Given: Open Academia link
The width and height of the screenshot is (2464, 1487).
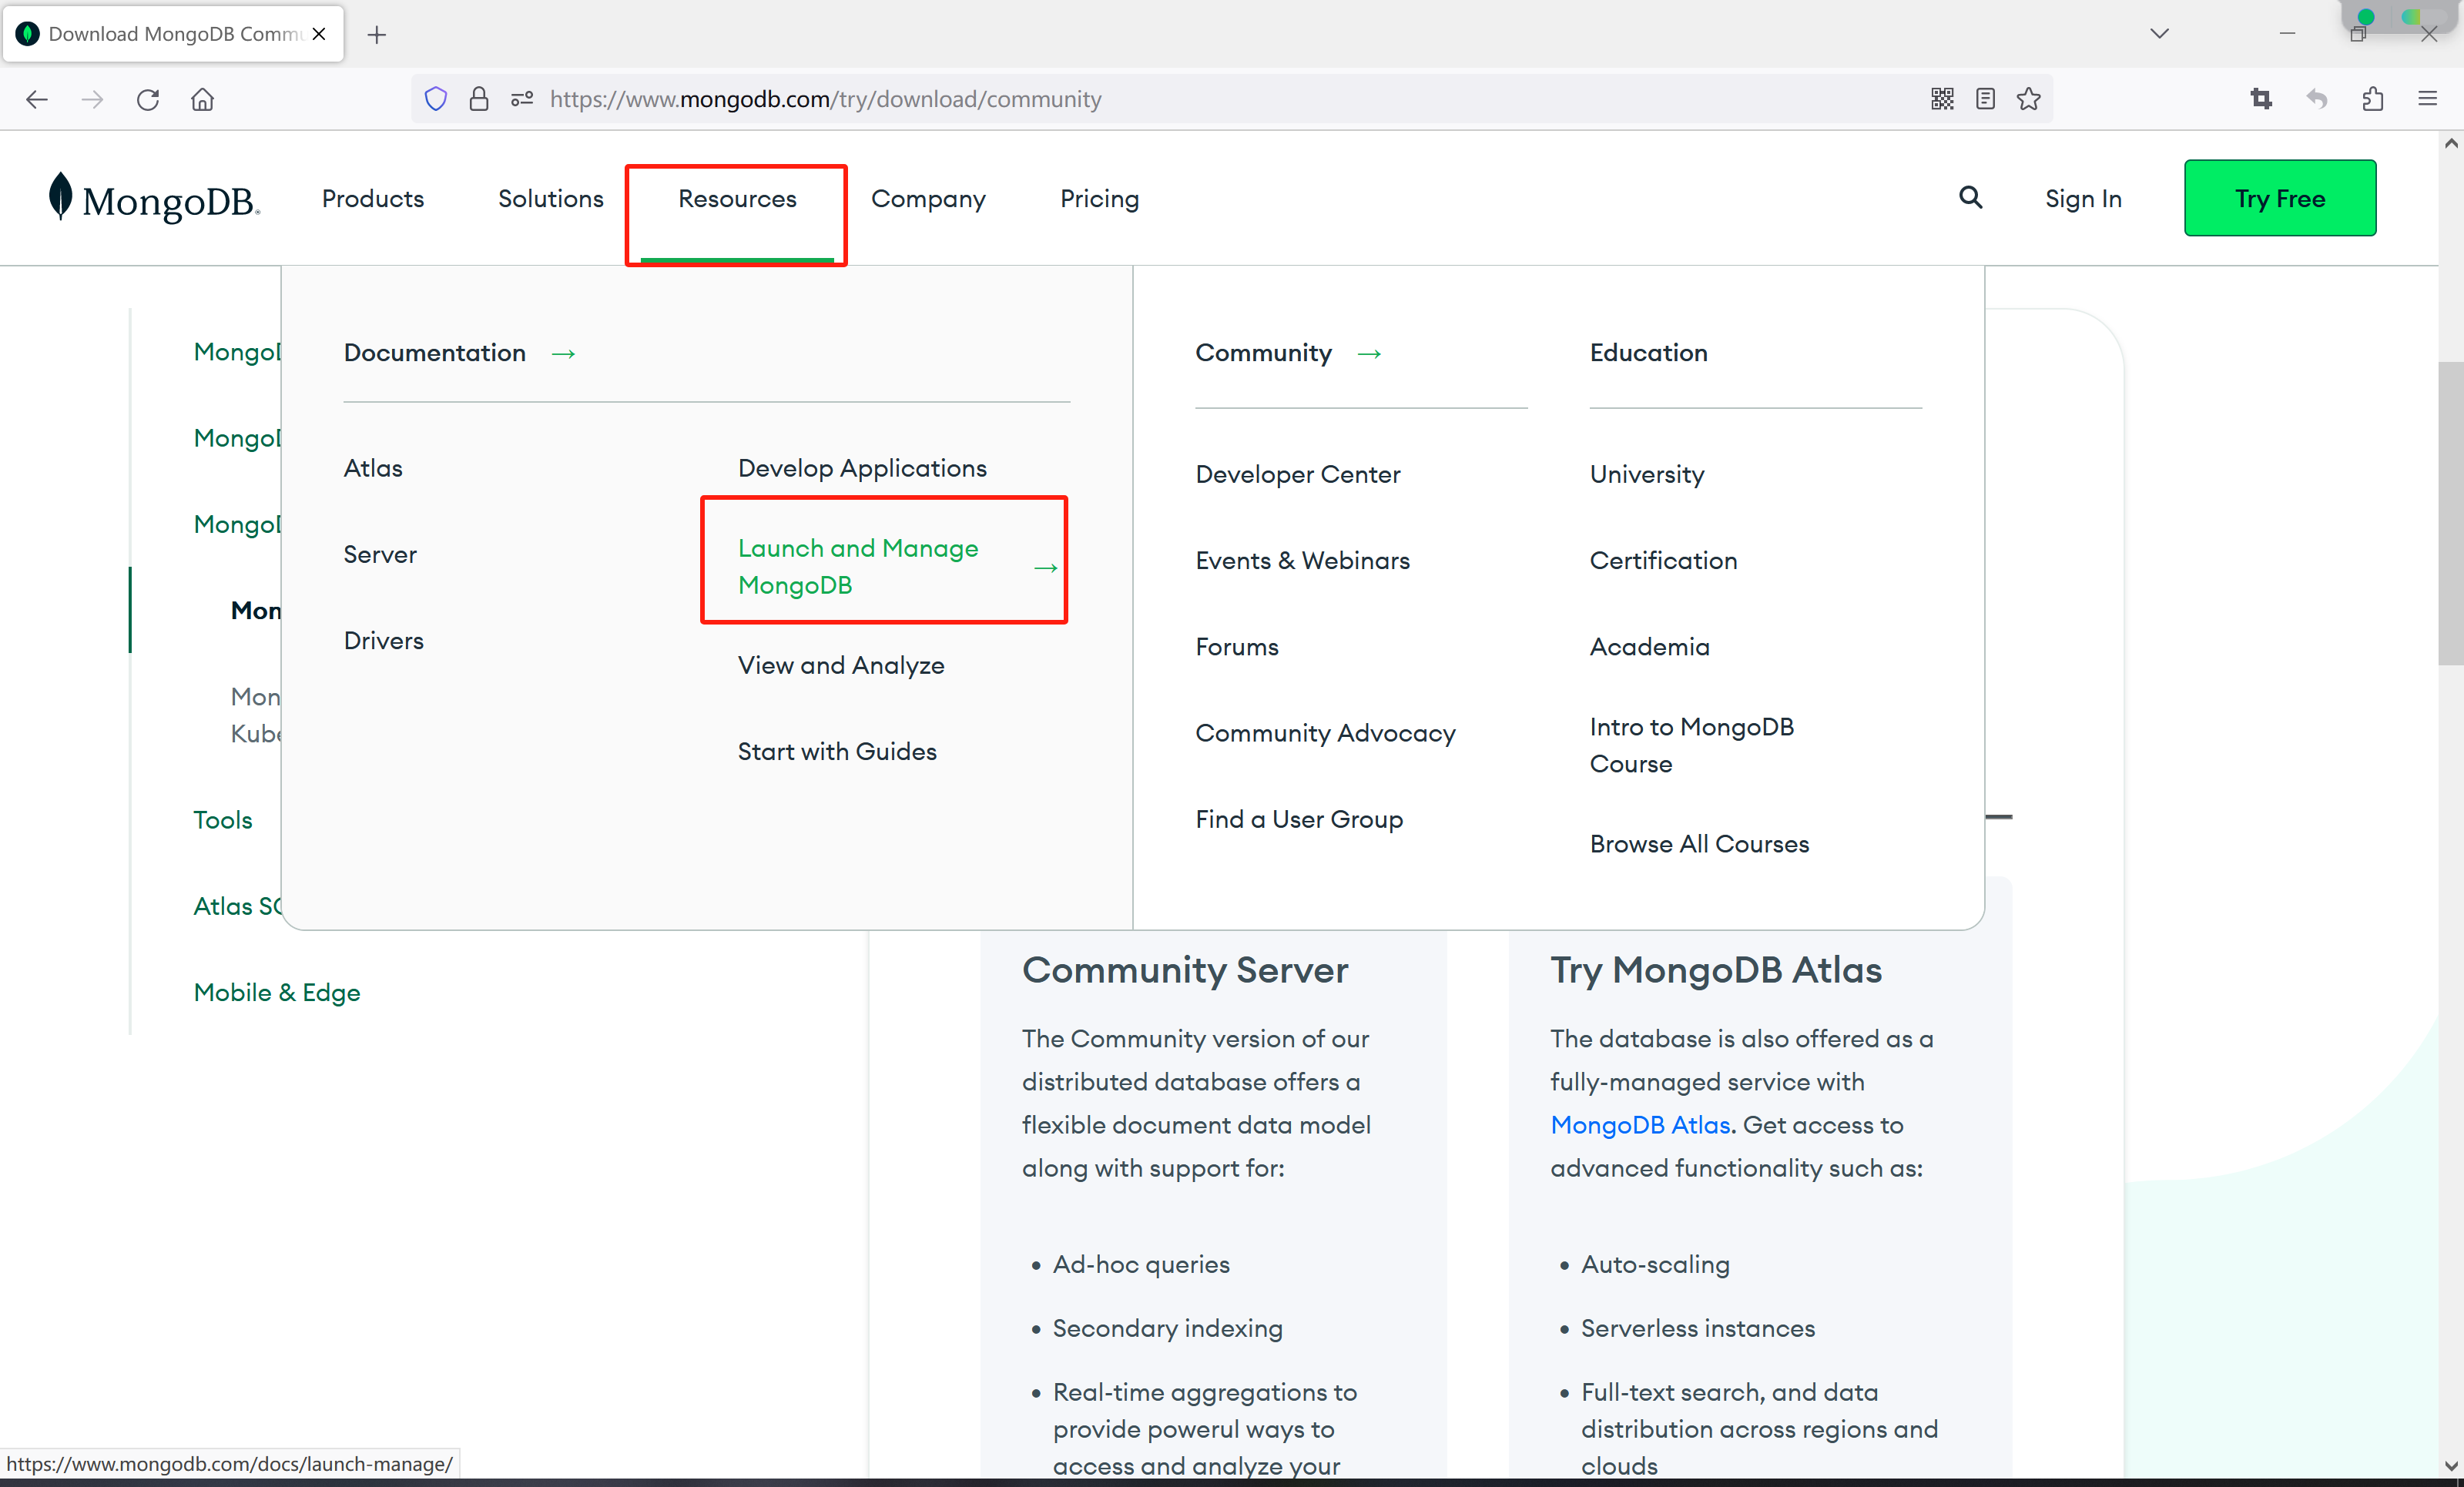Looking at the screenshot, I should click(x=1650, y=646).
